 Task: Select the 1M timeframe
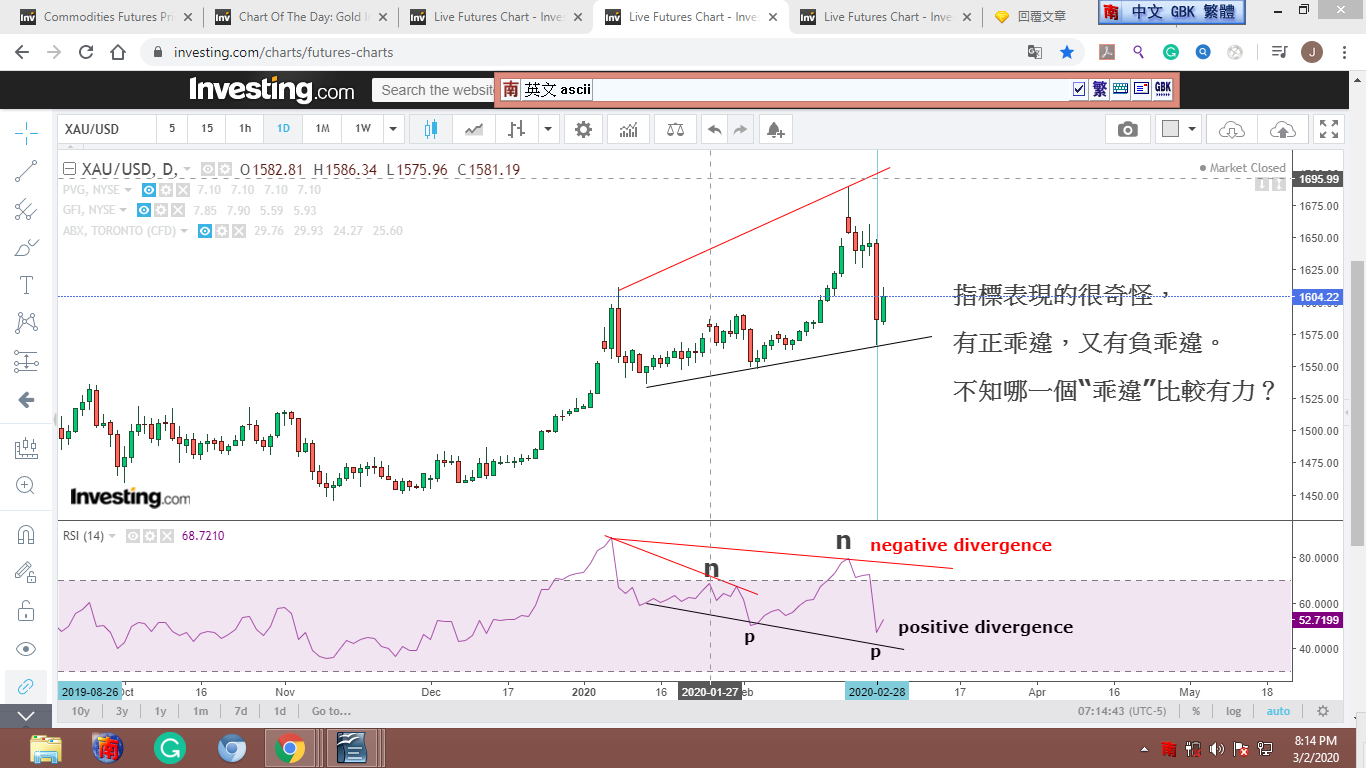click(x=322, y=129)
